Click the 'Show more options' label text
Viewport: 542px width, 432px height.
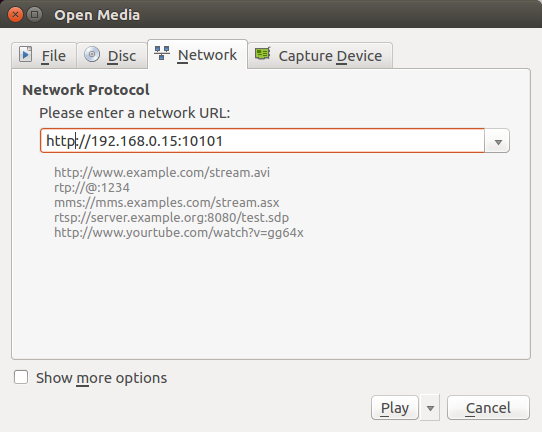pyautogui.click(x=102, y=378)
